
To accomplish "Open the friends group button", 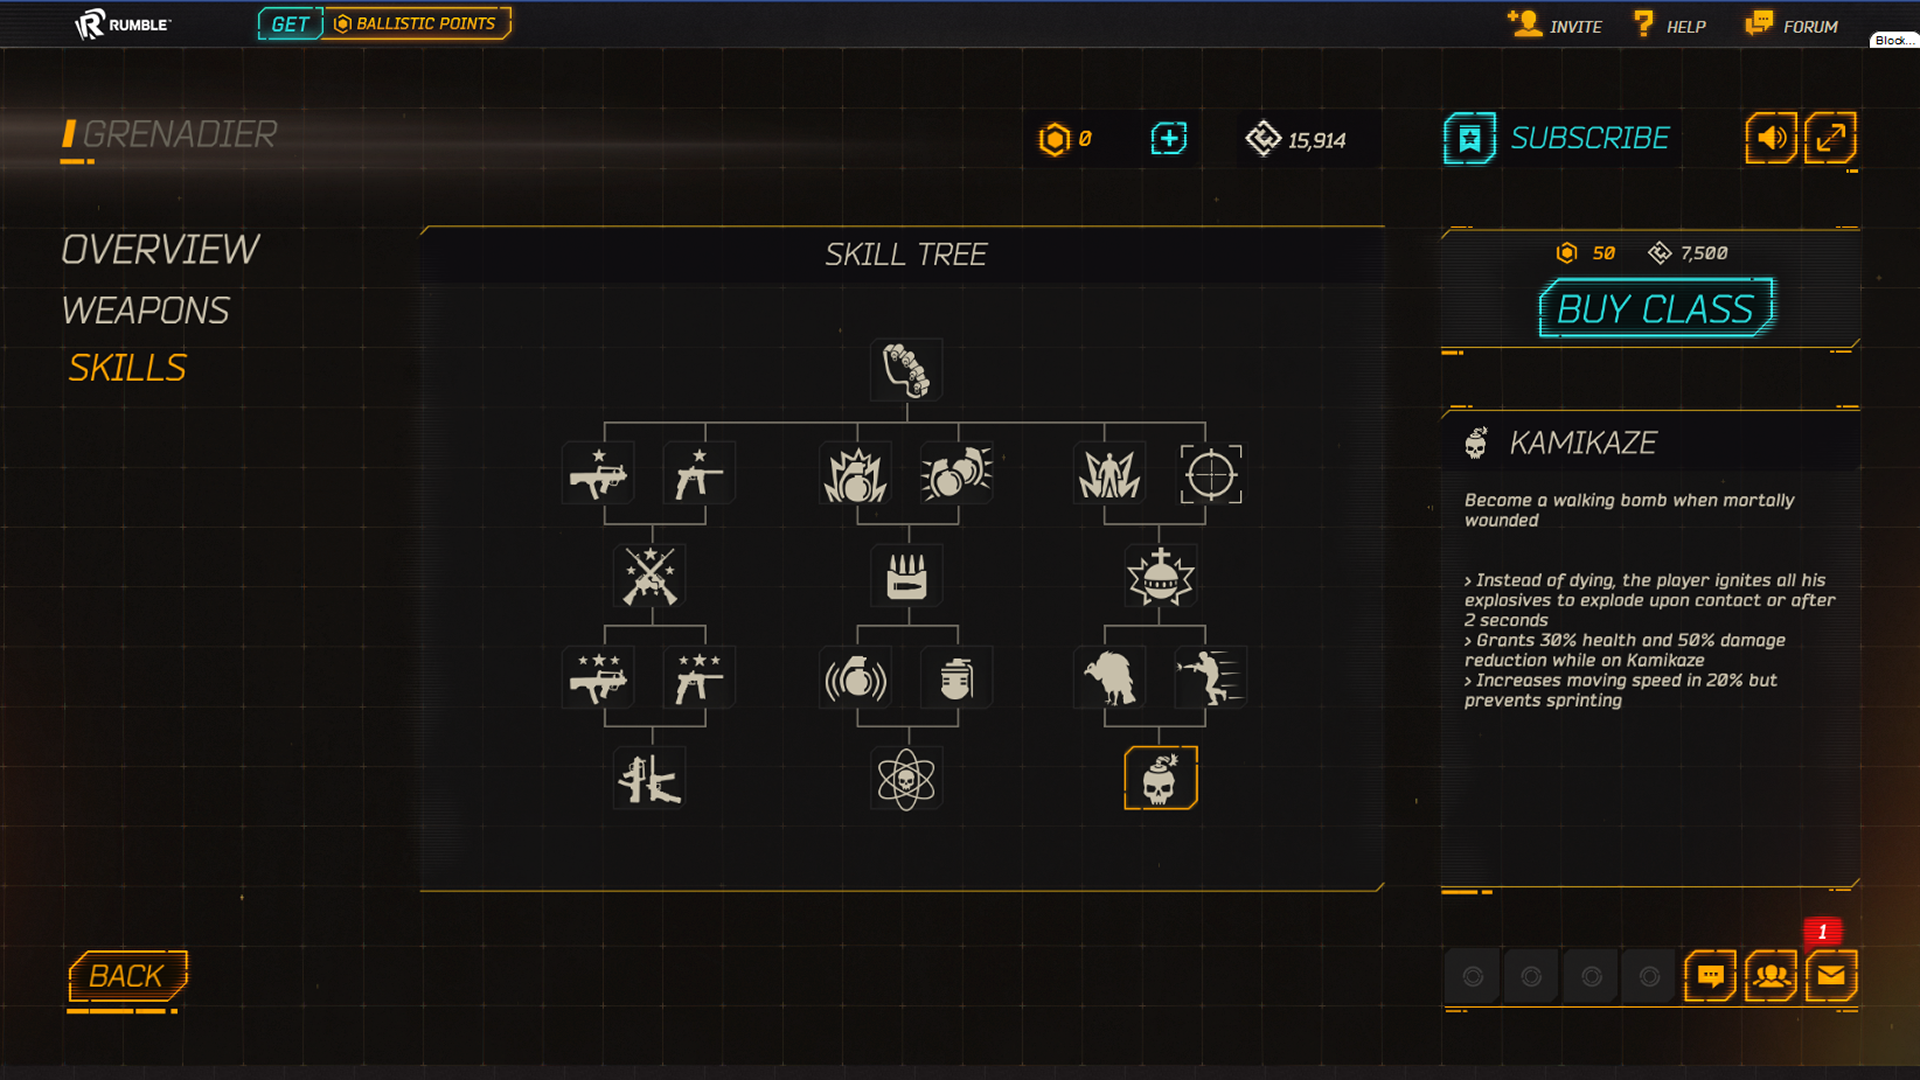I will 1771,975.
